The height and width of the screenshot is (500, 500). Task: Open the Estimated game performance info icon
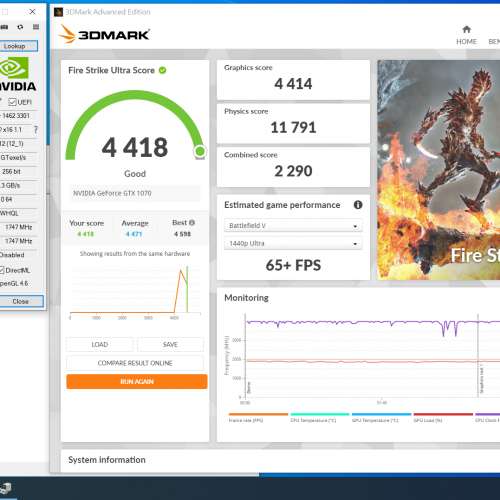[358, 205]
